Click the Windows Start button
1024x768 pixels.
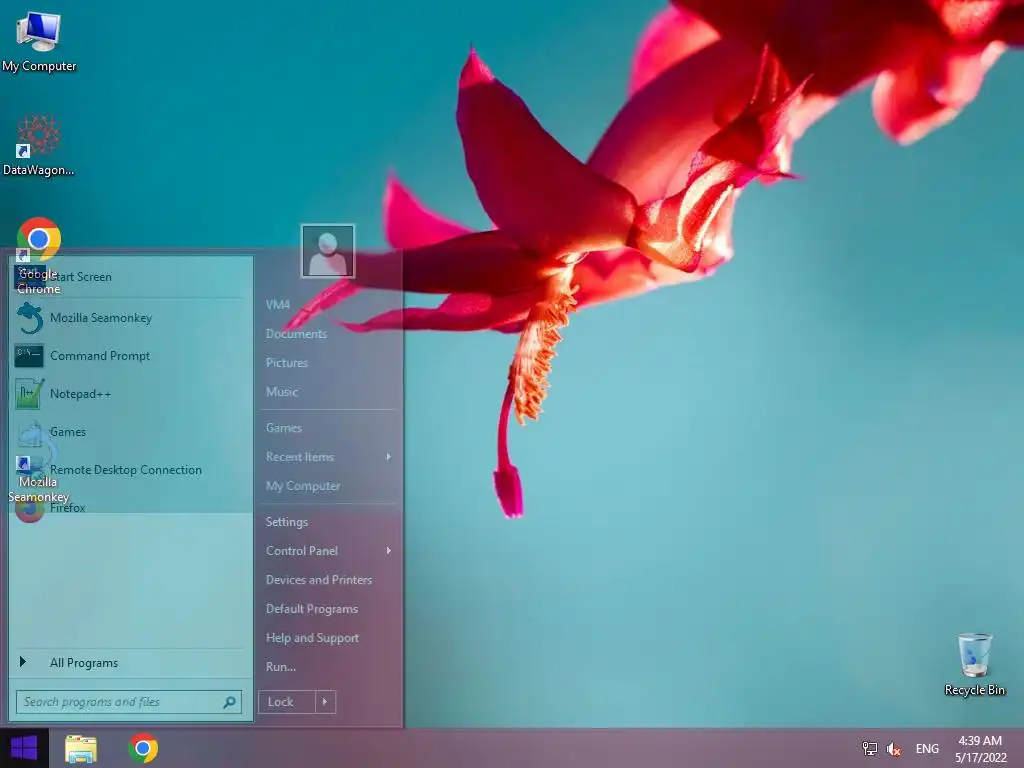click(x=24, y=748)
